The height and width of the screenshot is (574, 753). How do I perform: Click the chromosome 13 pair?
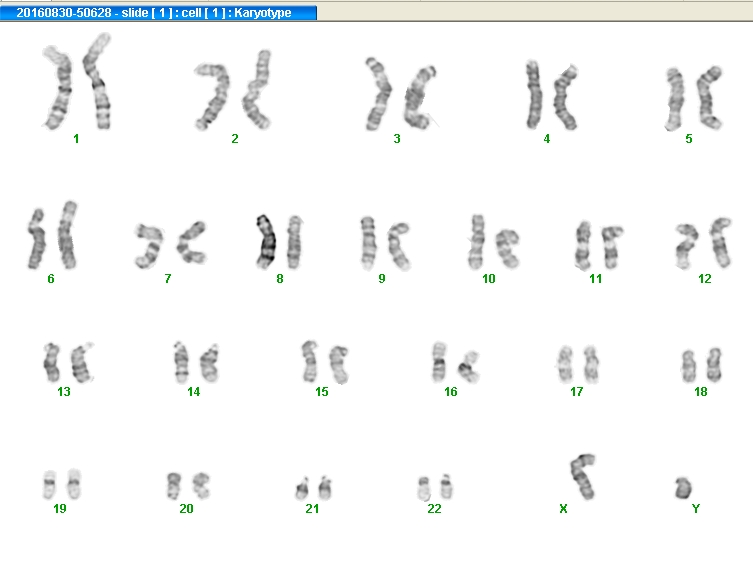point(68,363)
